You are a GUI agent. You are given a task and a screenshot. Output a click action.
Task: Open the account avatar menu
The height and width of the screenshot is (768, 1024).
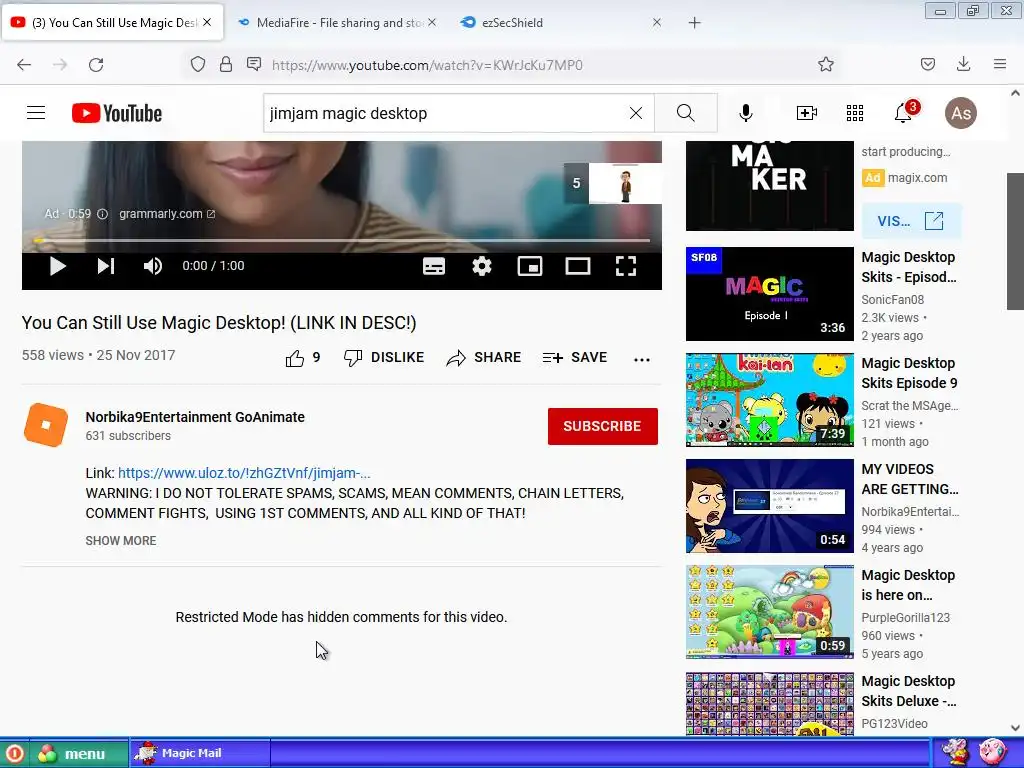(961, 113)
